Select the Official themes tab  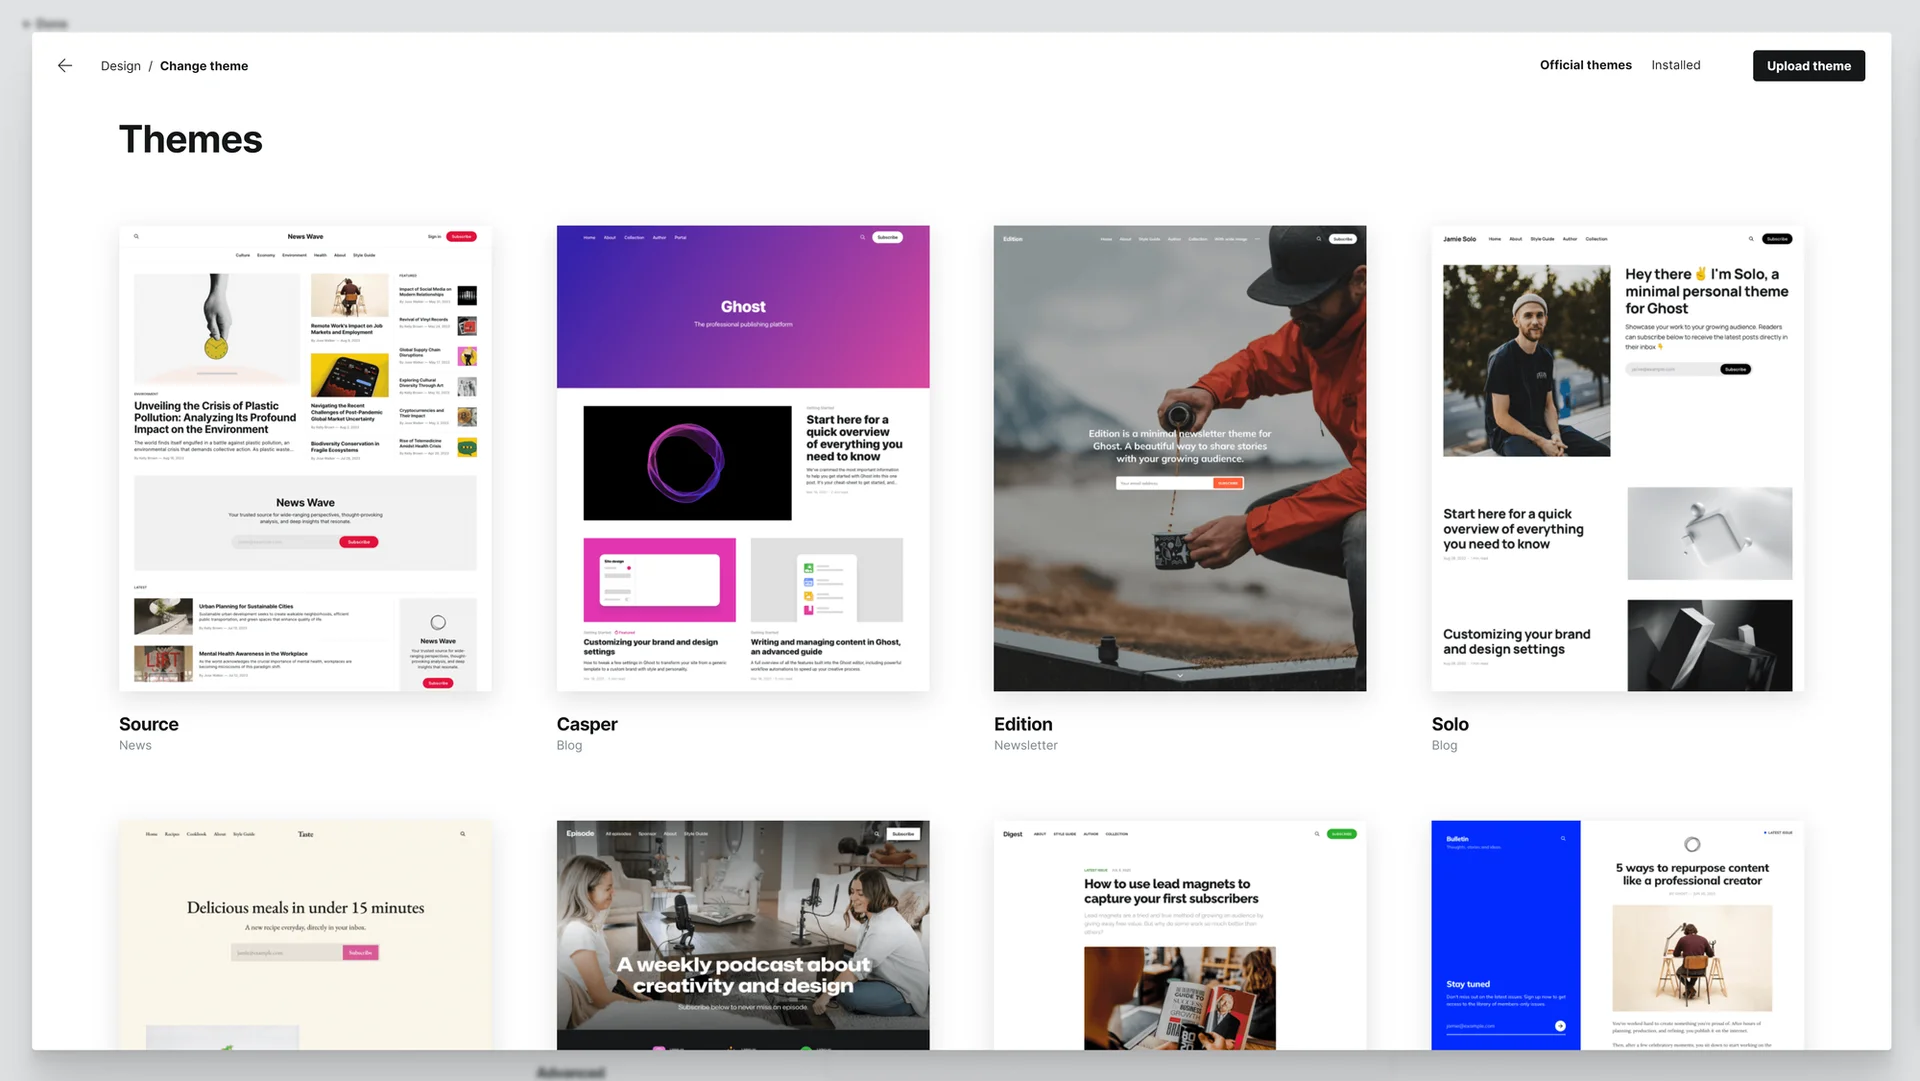click(1585, 64)
